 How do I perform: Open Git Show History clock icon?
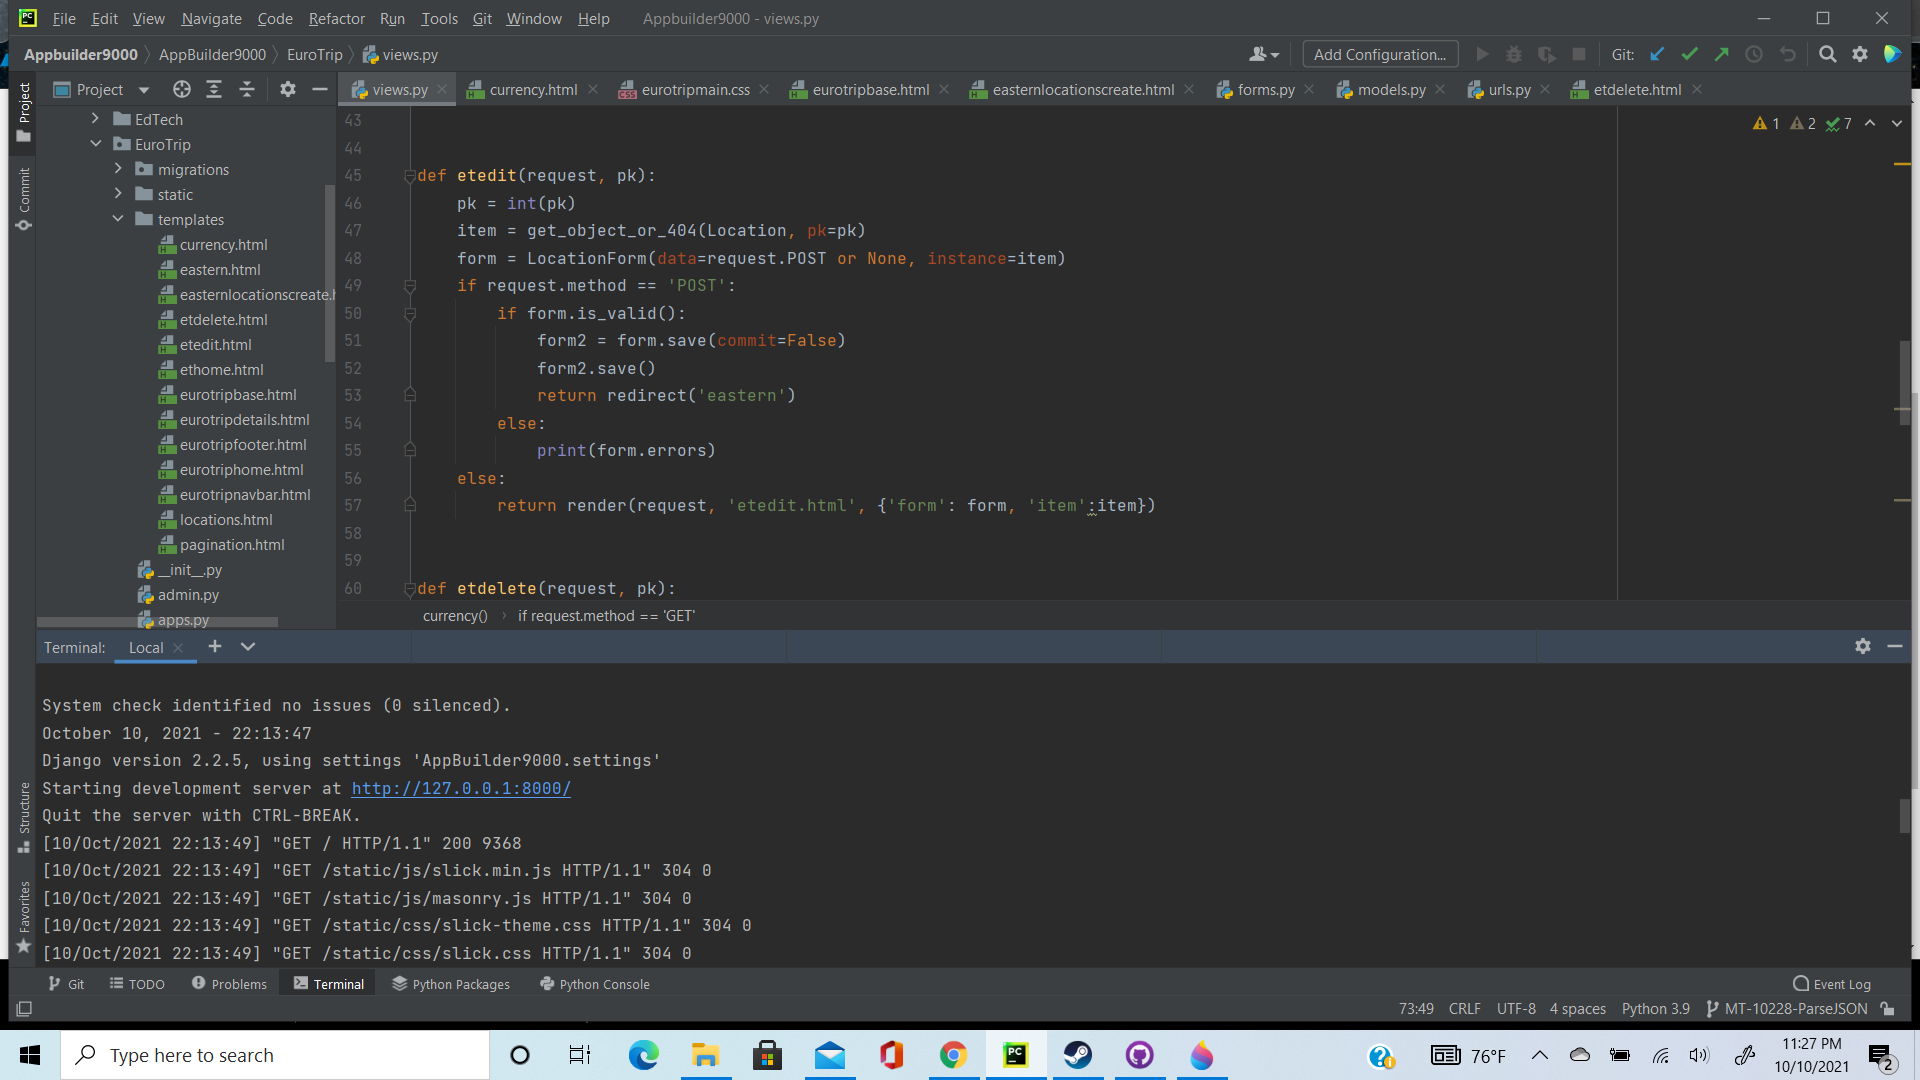pyautogui.click(x=1754, y=55)
